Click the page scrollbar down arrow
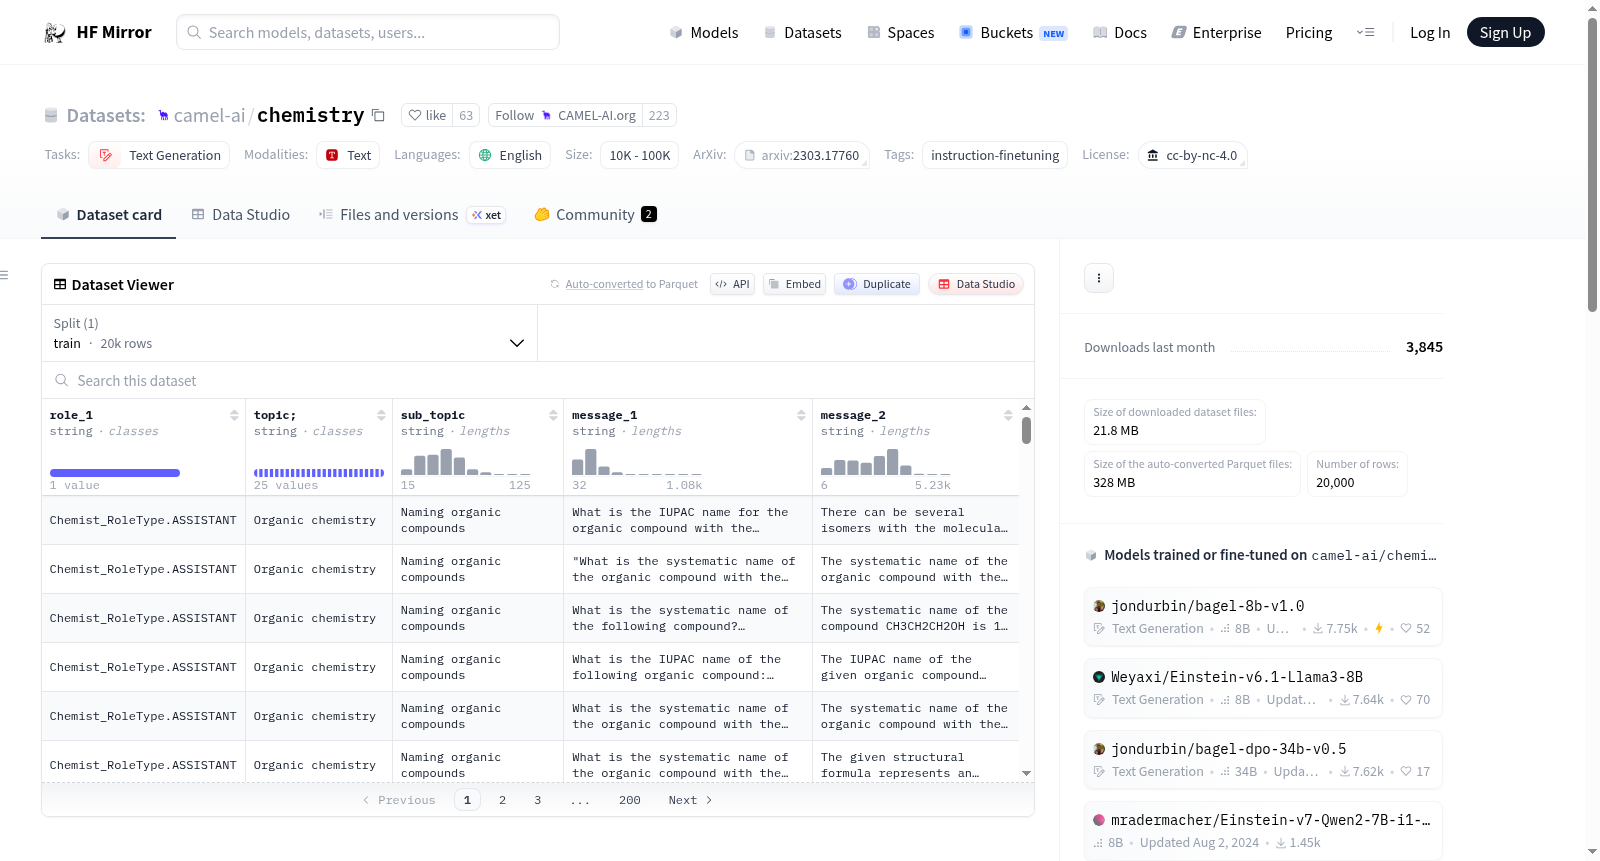Image resolution: width=1600 pixels, height=861 pixels. click(1592, 852)
